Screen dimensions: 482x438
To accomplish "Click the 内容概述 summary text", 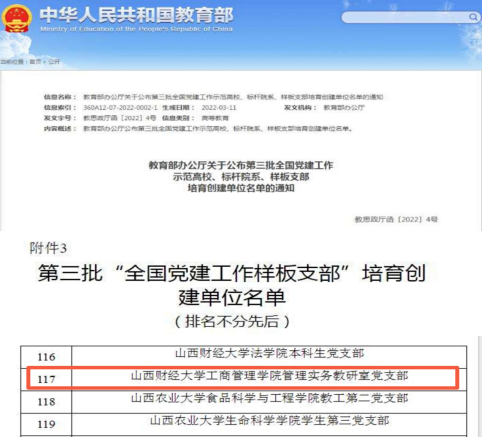I will [x=218, y=129].
